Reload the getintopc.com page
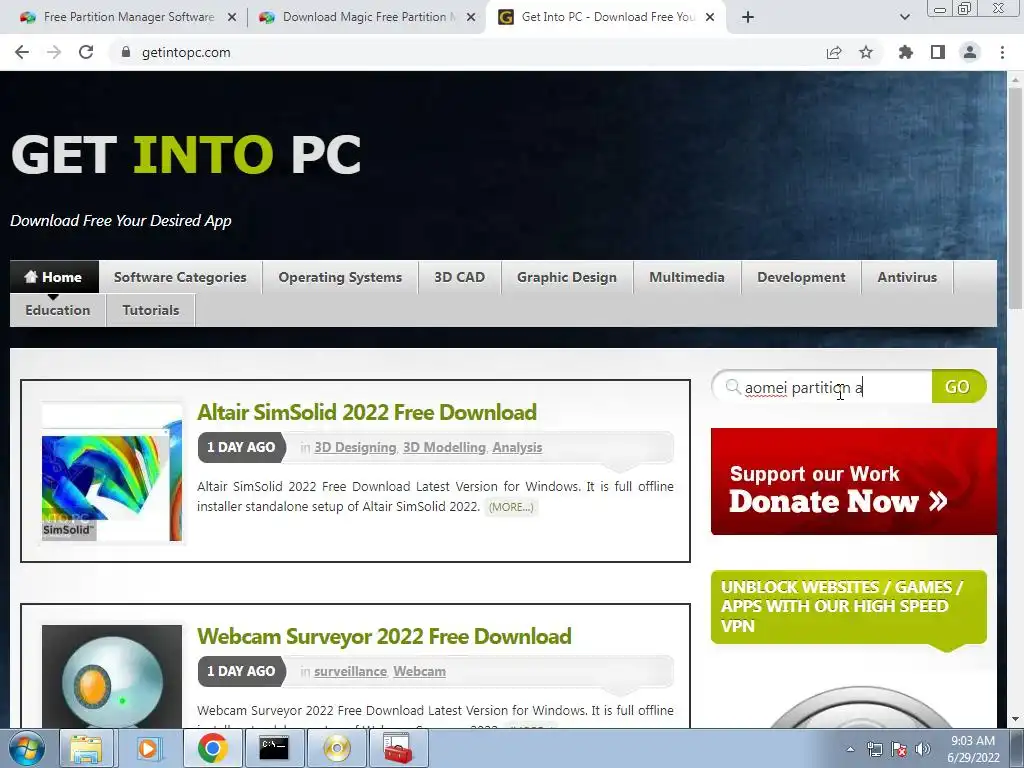Screen dimensions: 1024x768 tap(86, 52)
